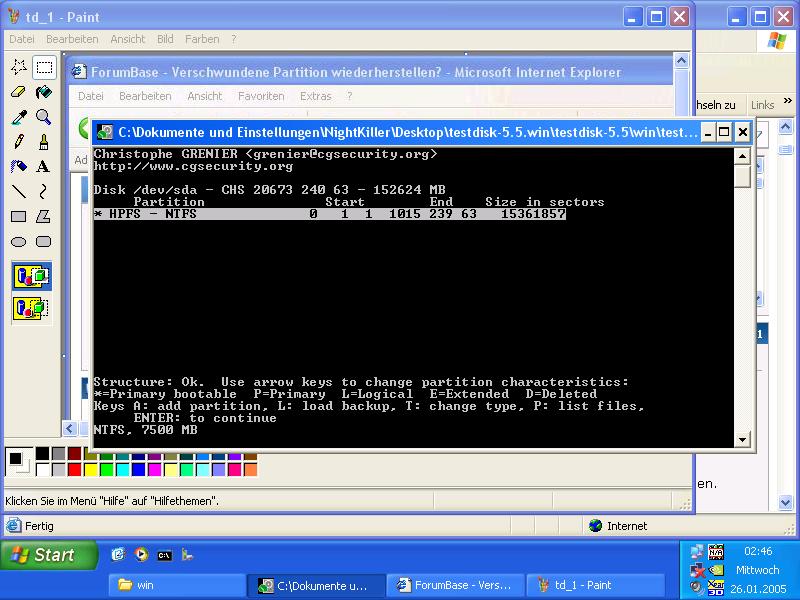The width and height of the screenshot is (800, 600).
Task: Open the console window's system menu icon
Action: click(105, 132)
